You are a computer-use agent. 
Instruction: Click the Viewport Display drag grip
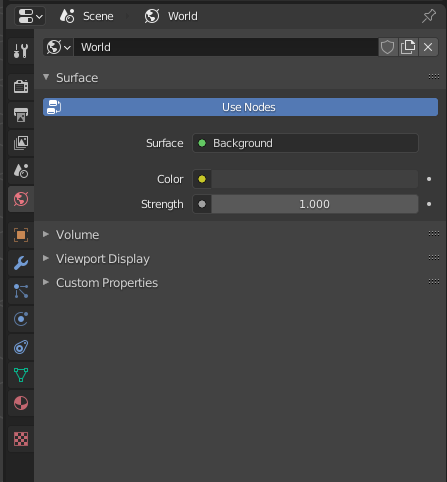pos(434,258)
